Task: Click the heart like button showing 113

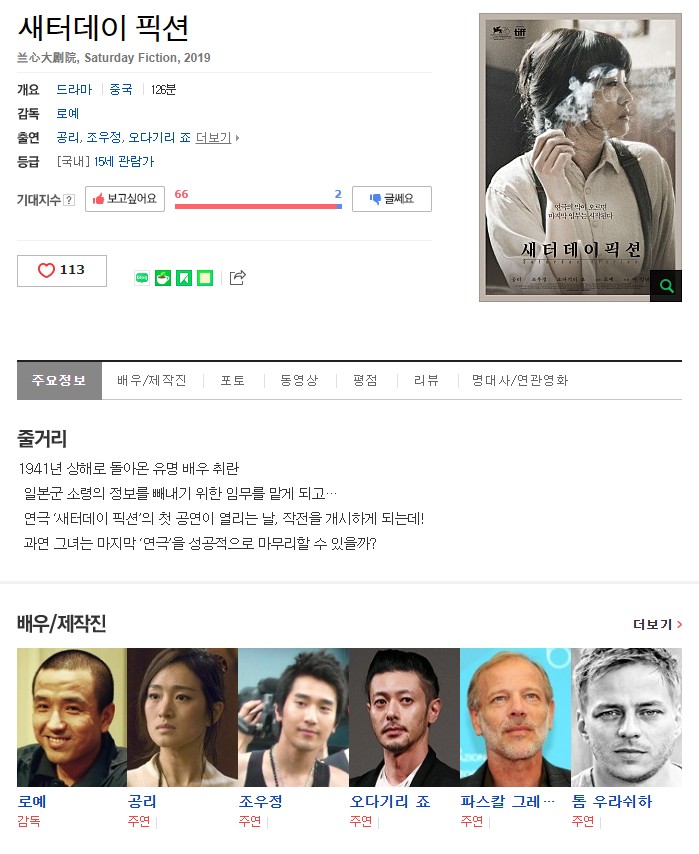Action: tap(62, 271)
